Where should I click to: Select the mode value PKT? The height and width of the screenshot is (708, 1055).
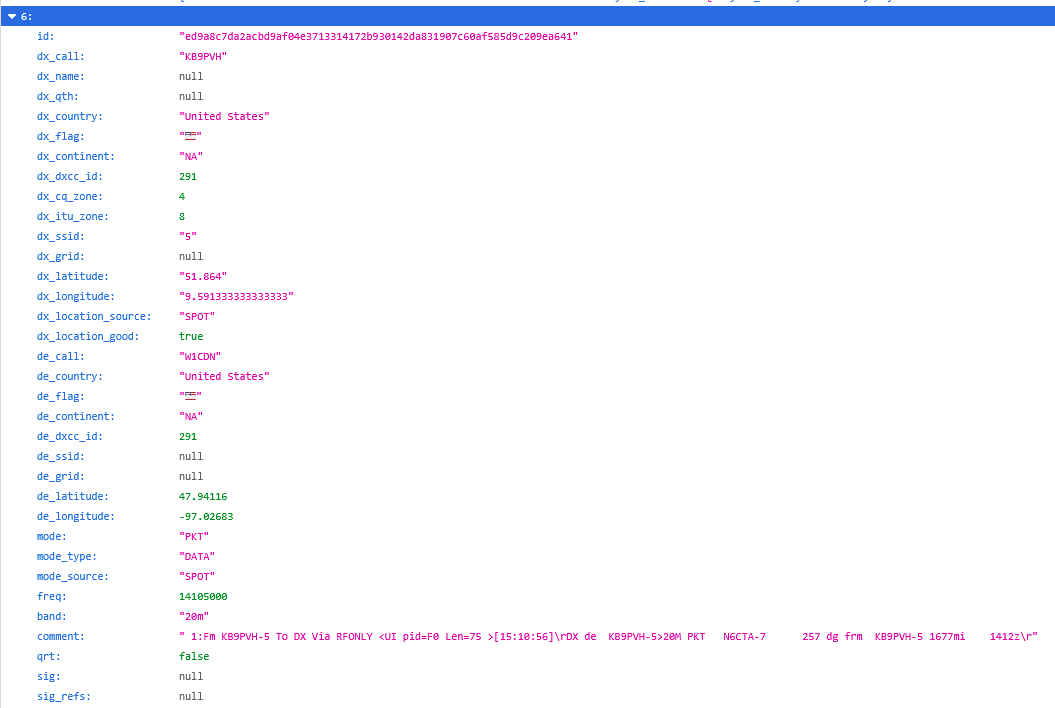194,537
